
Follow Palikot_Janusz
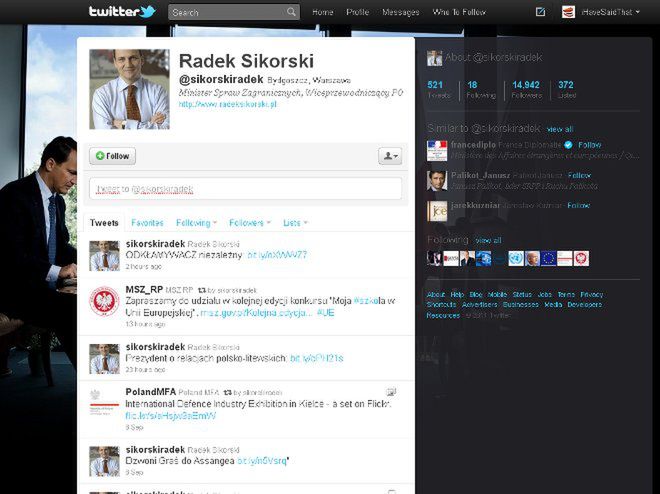point(579,175)
